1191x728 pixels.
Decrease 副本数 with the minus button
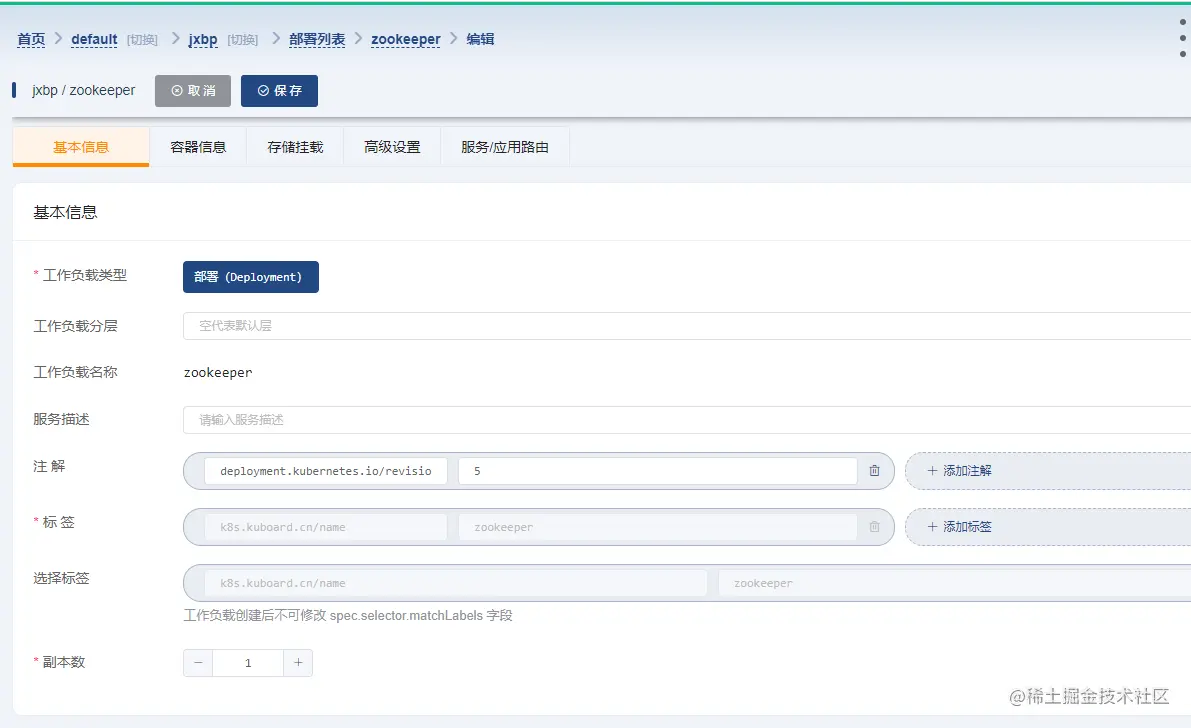tap(198, 663)
